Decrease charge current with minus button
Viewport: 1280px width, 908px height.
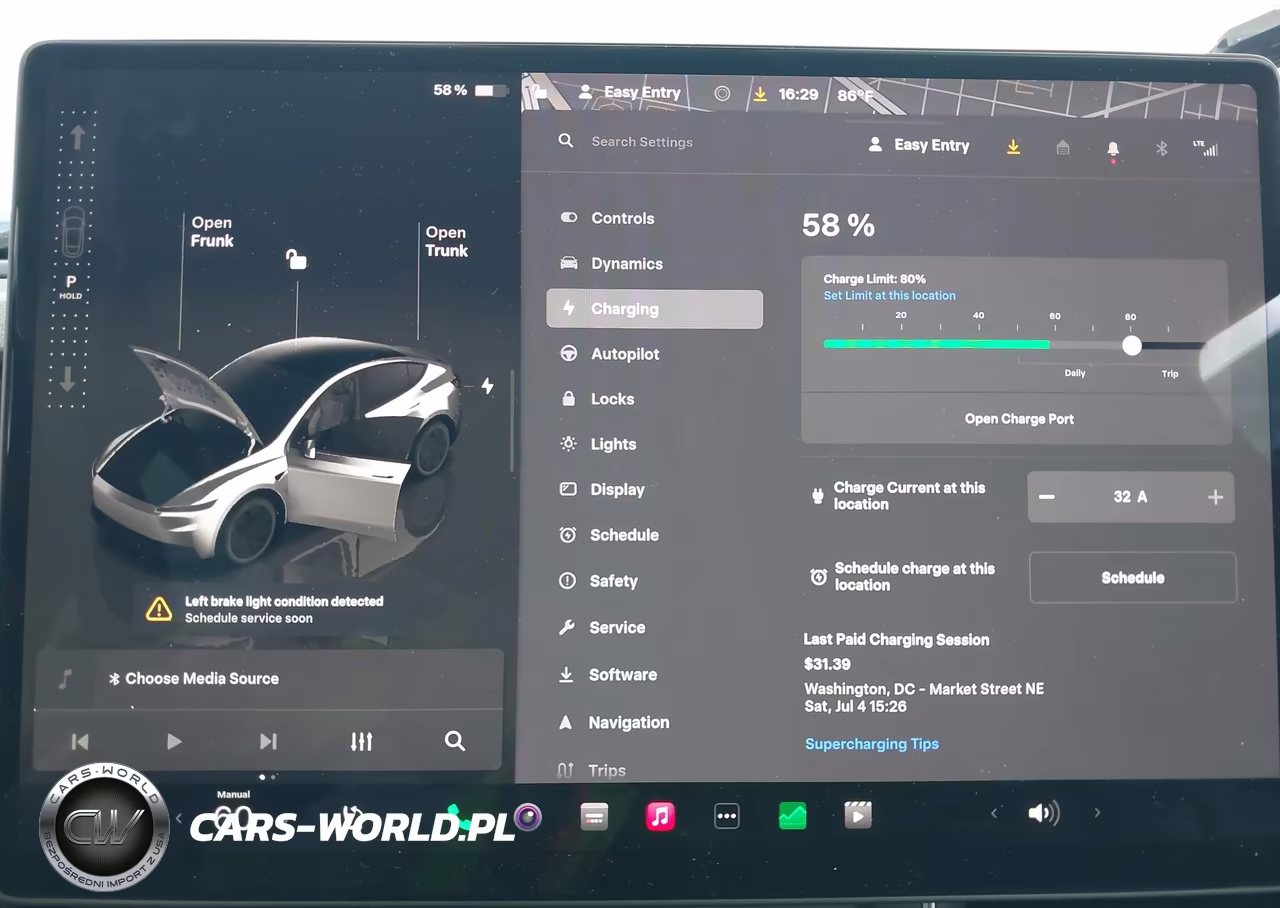click(x=1047, y=497)
